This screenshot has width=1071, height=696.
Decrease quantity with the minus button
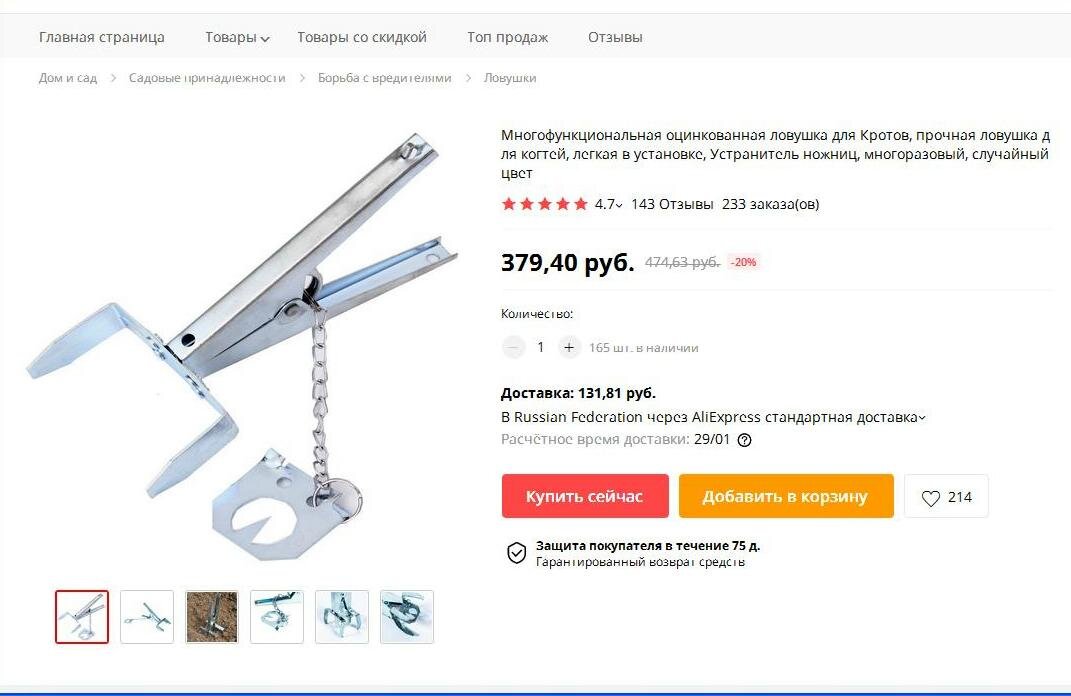tap(513, 347)
